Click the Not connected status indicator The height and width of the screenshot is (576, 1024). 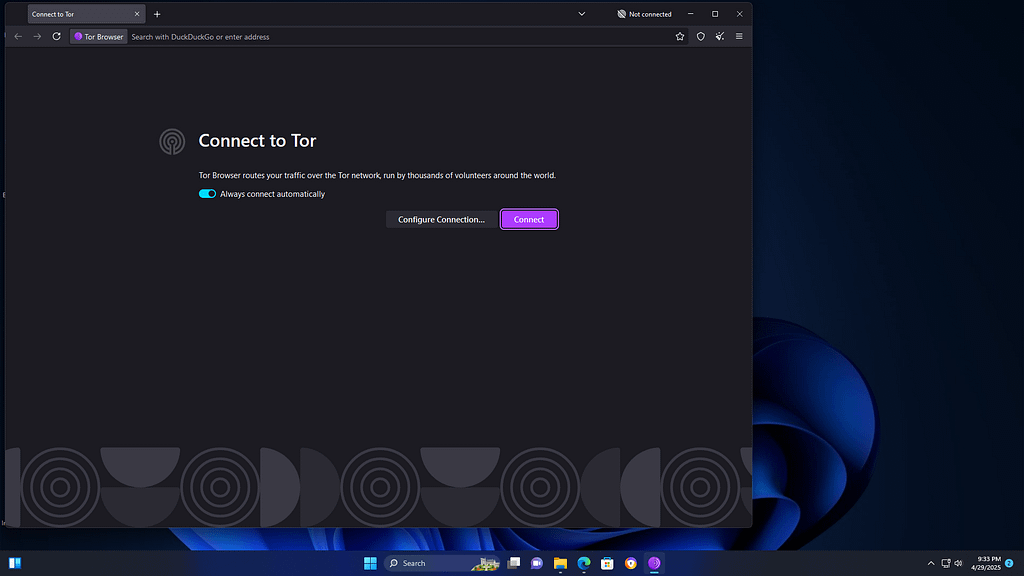point(645,14)
